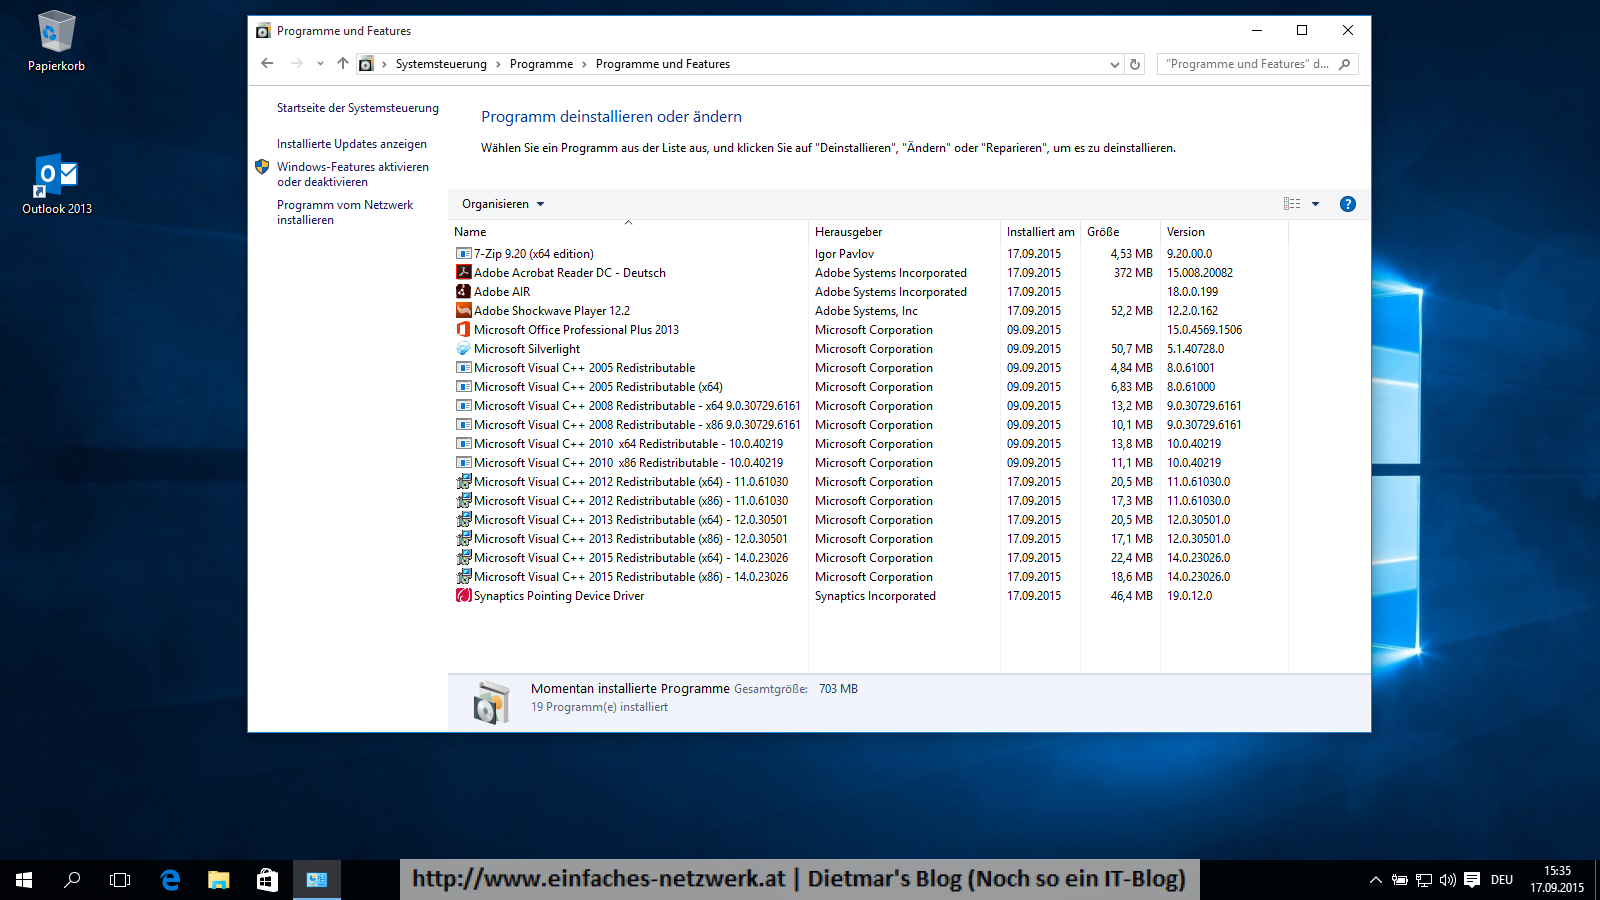Screen dimensions: 1600x900
Task: Click the Adobe AIR program icon
Action: (x=463, y=292)
